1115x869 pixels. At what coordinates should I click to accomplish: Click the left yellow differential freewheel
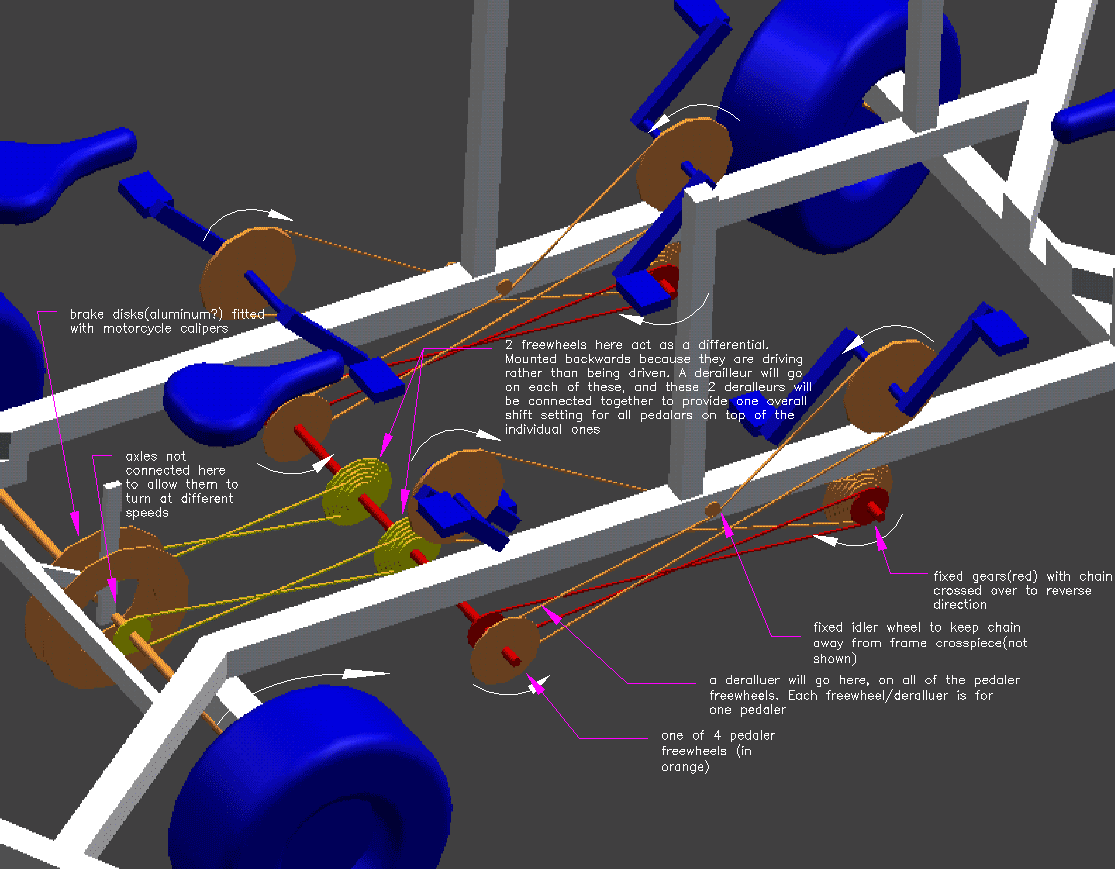pos(353,489)
